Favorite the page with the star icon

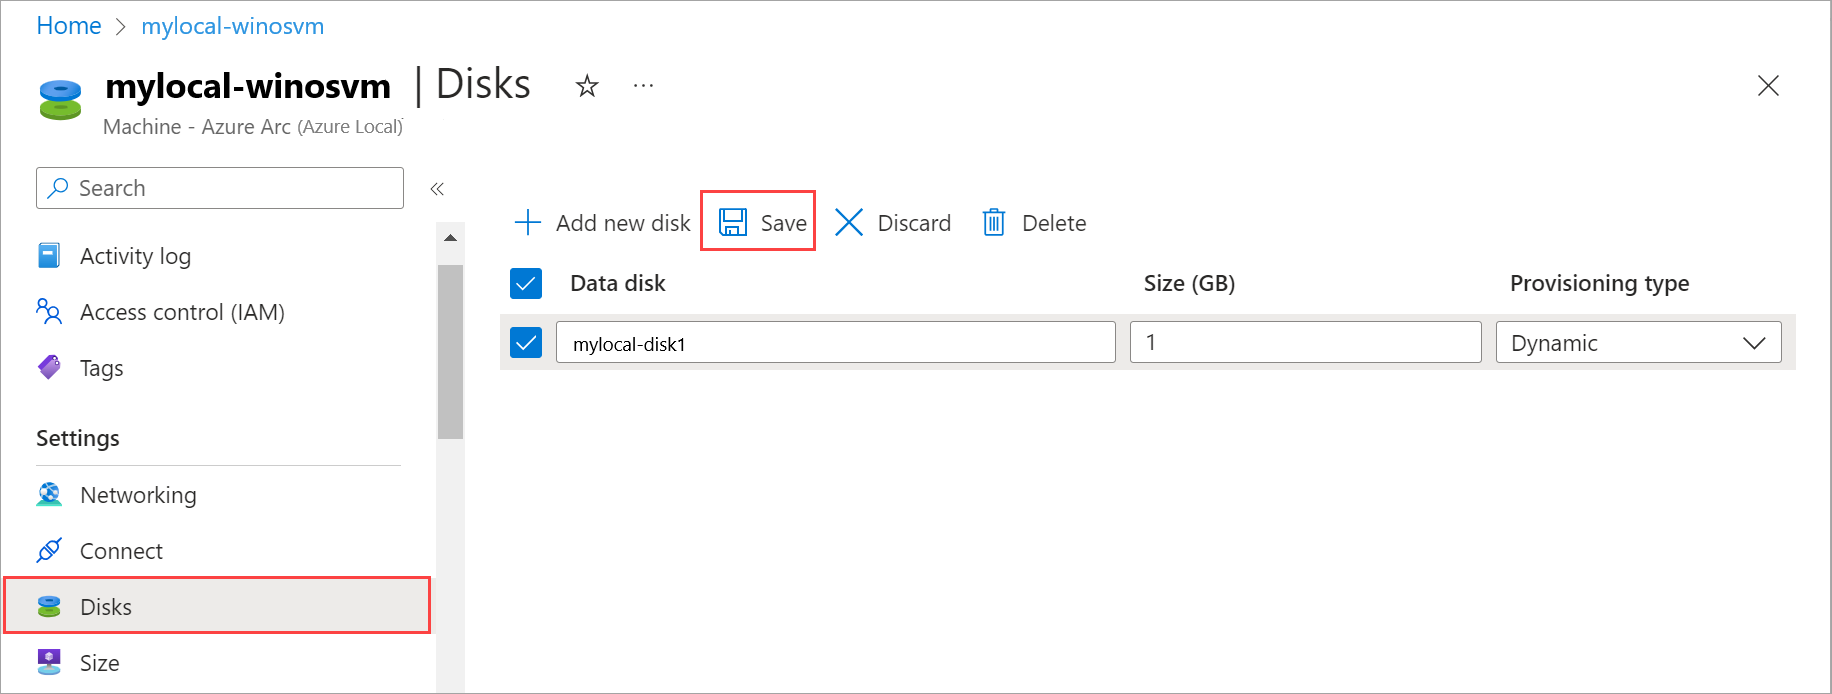tap(587, 87)
